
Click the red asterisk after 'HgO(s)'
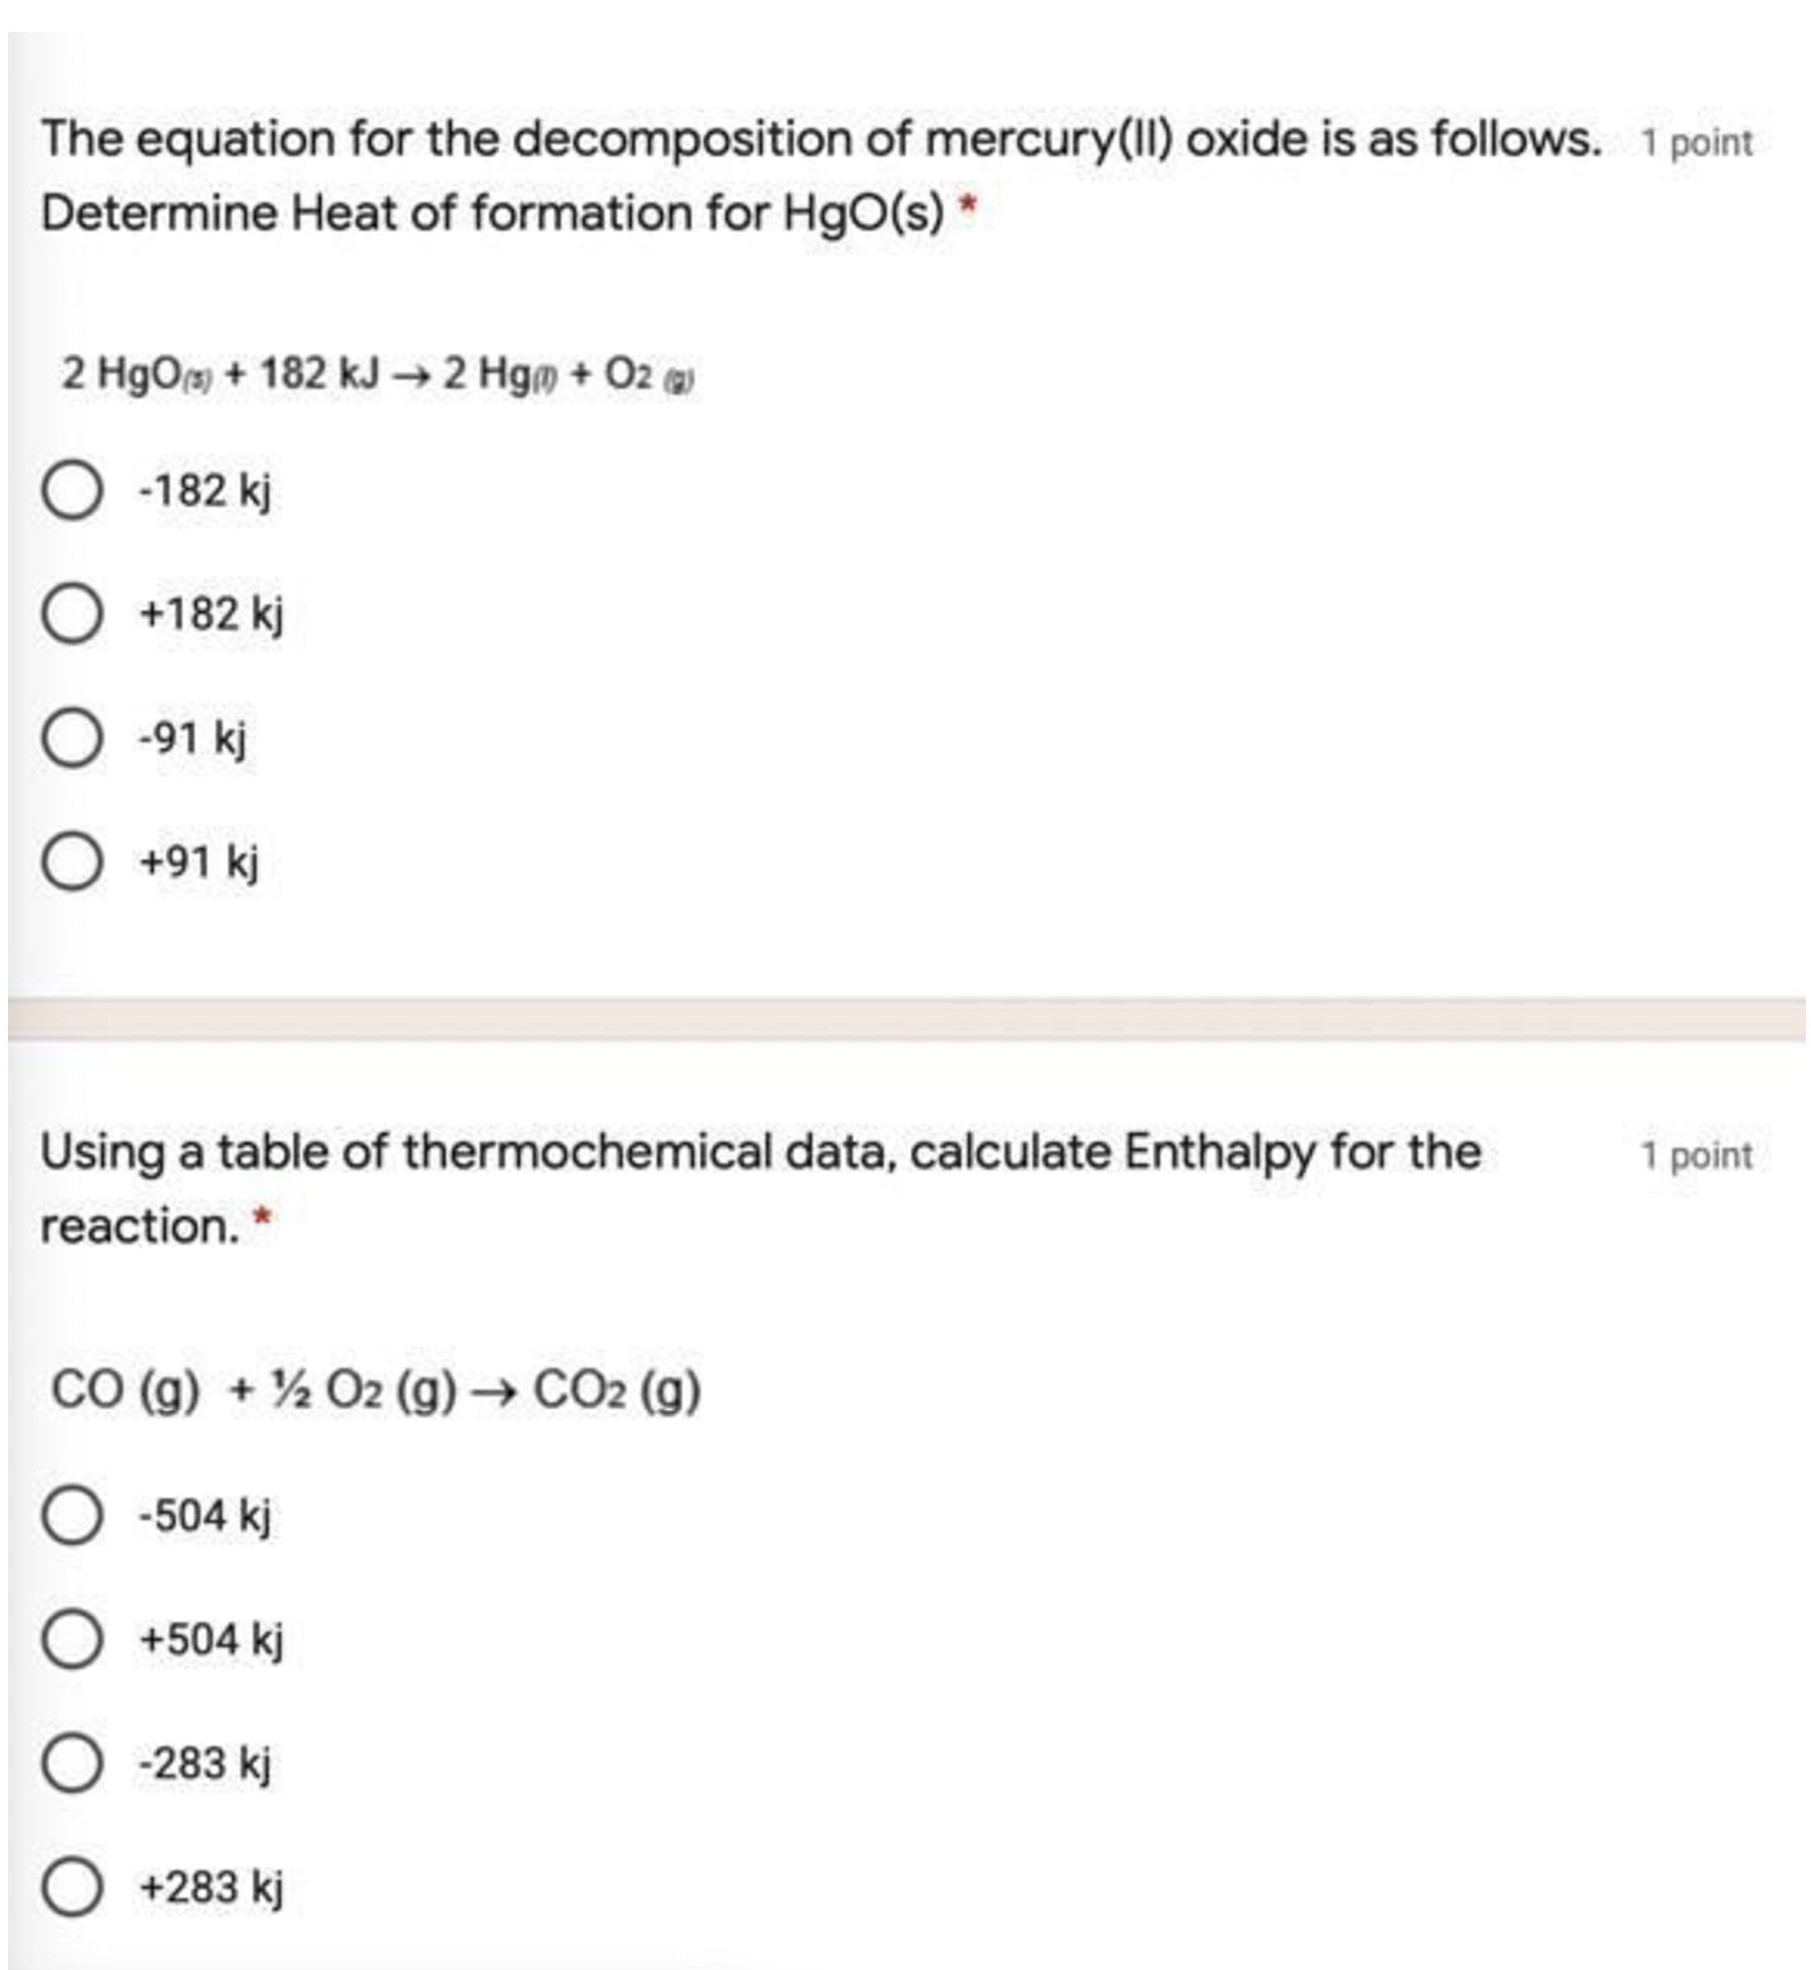coord(966,207)
